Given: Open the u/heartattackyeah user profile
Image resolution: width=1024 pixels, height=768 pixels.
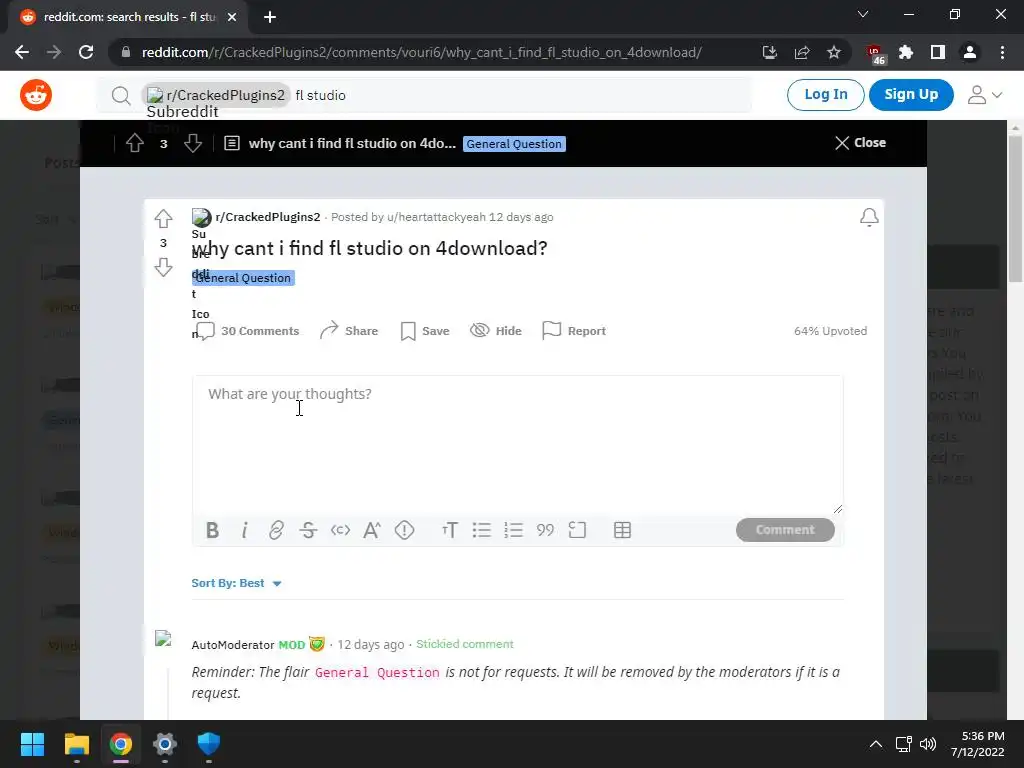Looking at the screenshot, I should 436,217.
